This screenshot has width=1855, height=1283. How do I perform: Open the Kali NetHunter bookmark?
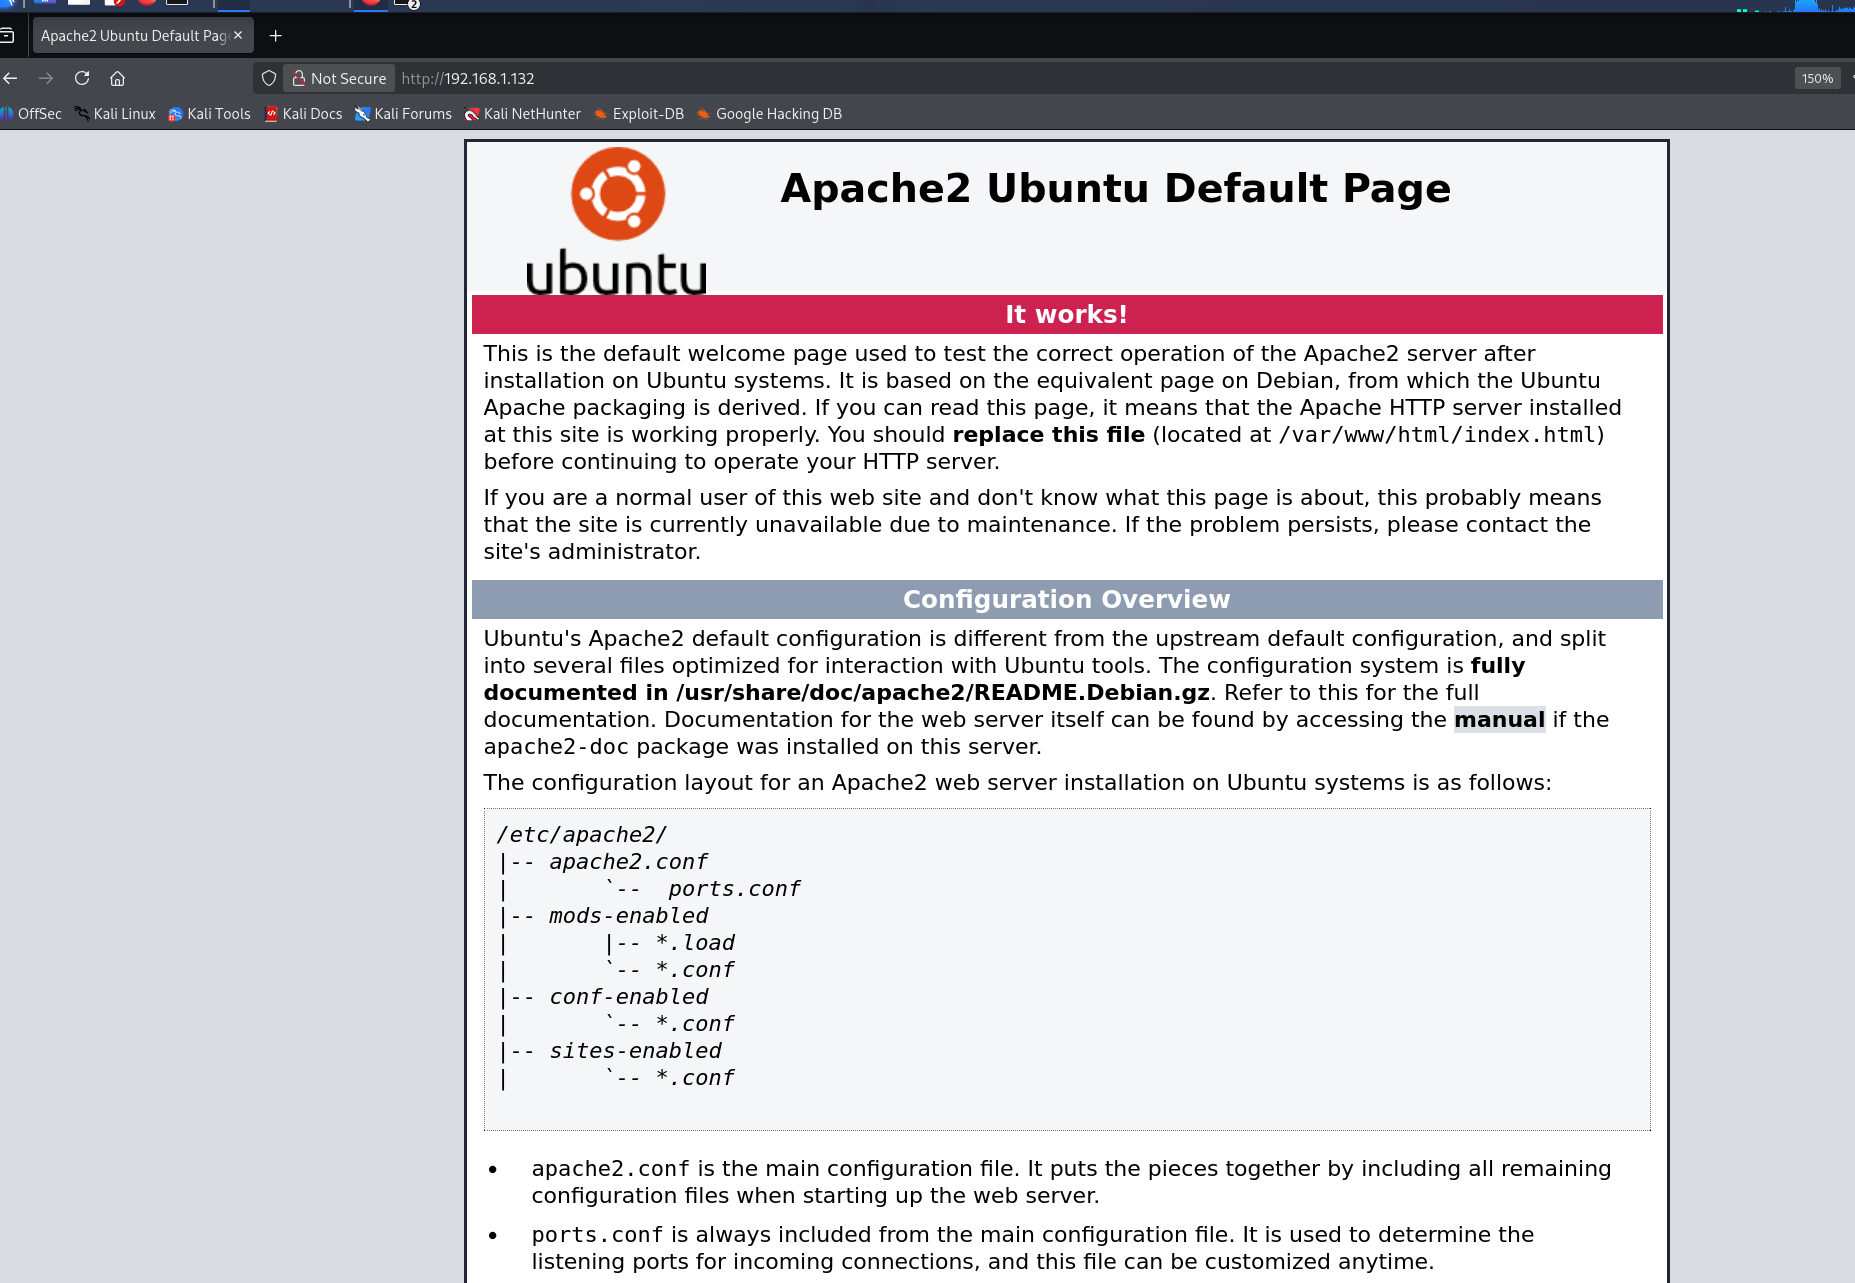[x=522, y=114]
